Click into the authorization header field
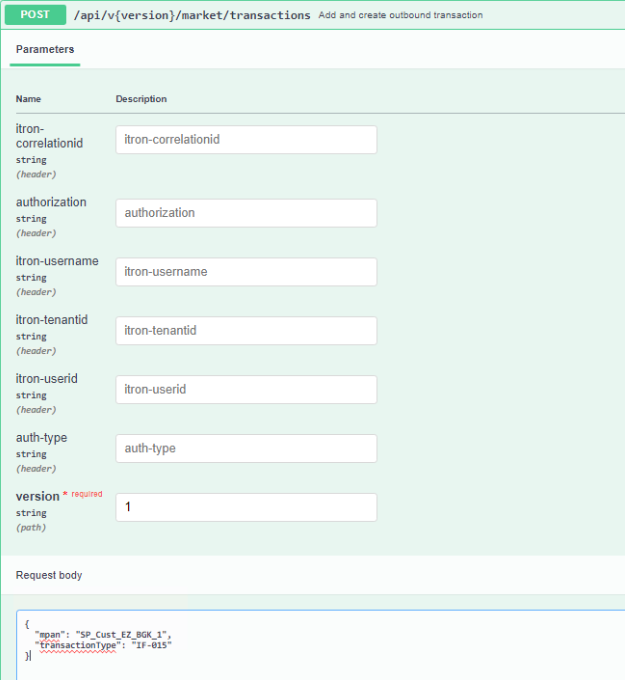The image size is (625, 680). [x=246, y=213]
